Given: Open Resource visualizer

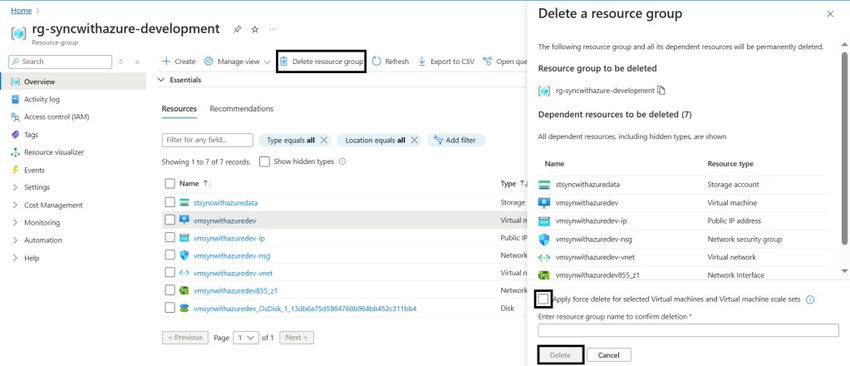Looking at the screenshot, I should [54, 152].
